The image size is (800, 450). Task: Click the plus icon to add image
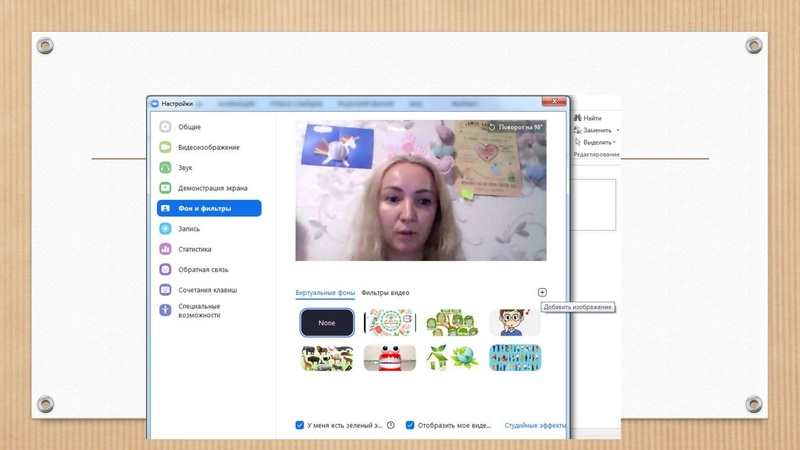(542, 292)
